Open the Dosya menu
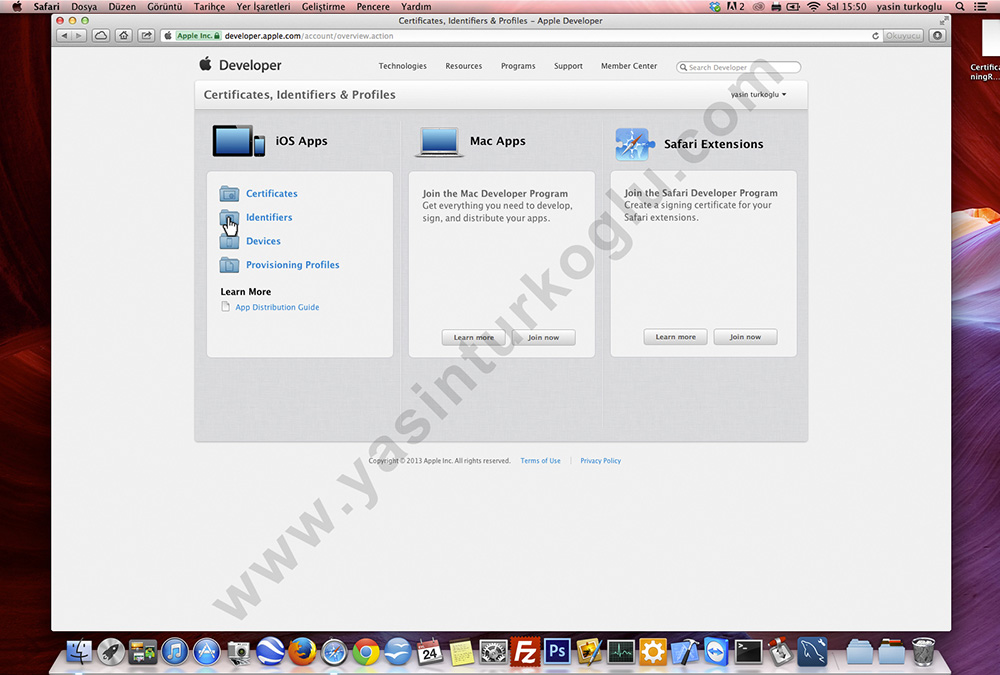 point(84,6)
